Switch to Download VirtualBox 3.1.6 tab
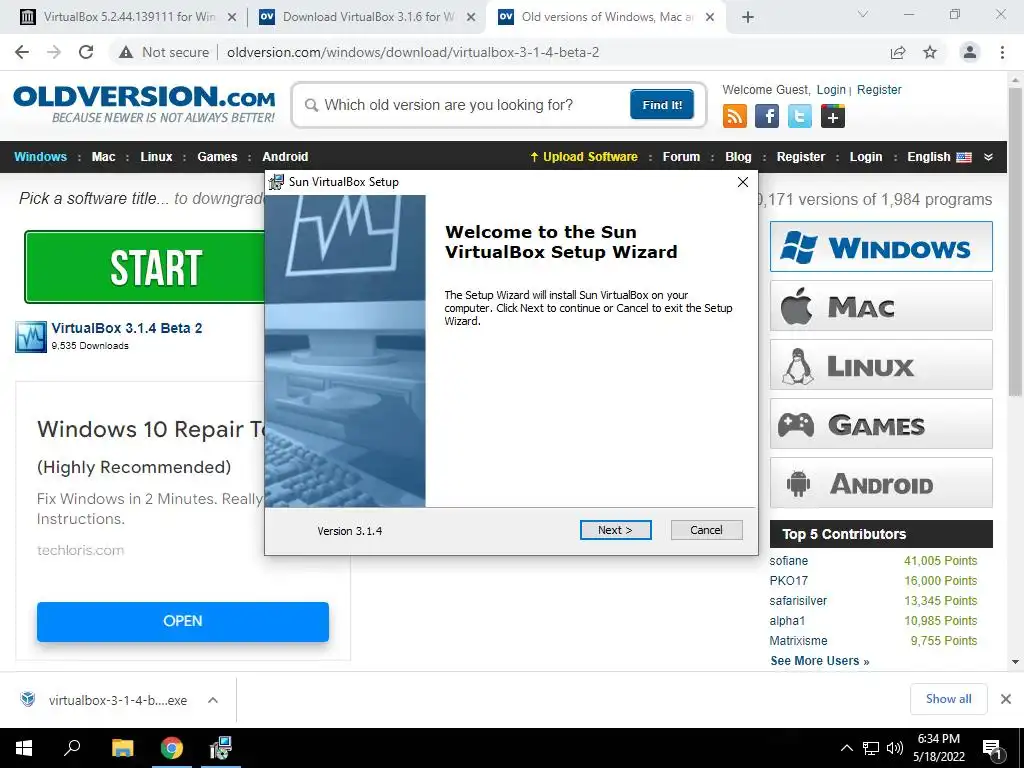 (367, 17)
